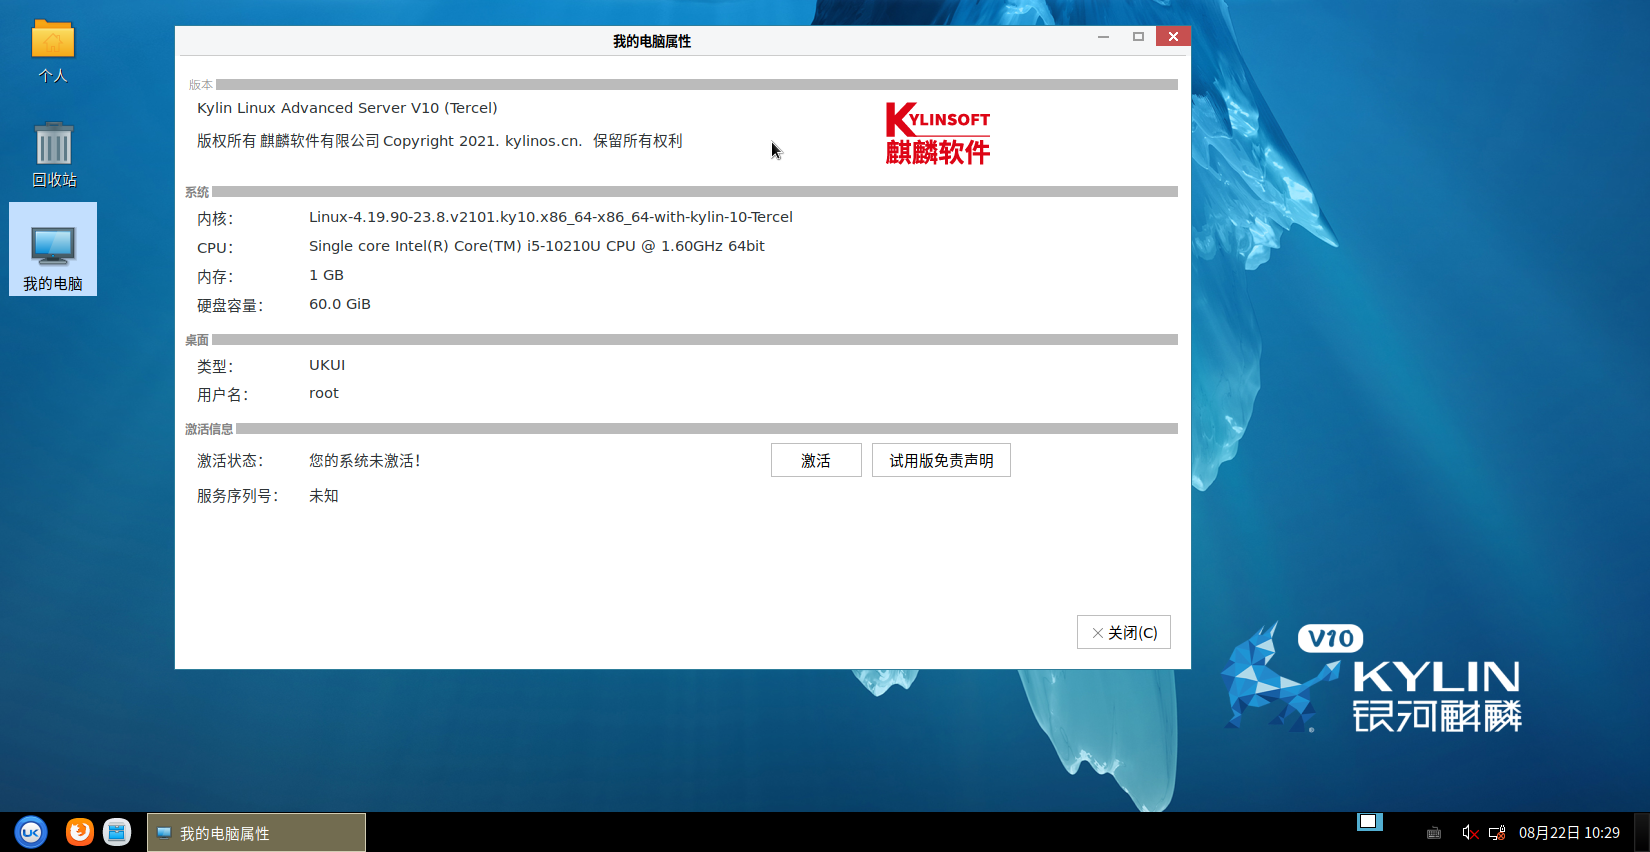The width and height of the screenshot is (1650, 852).
Task: Open the 个人 folder on desktop
Action: (53, 50)
